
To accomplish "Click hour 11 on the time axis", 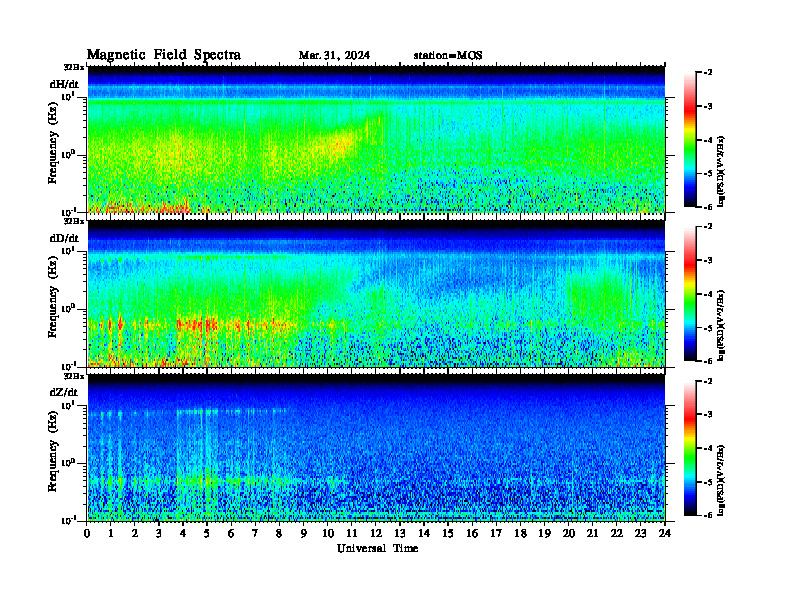I will (352, 534).
